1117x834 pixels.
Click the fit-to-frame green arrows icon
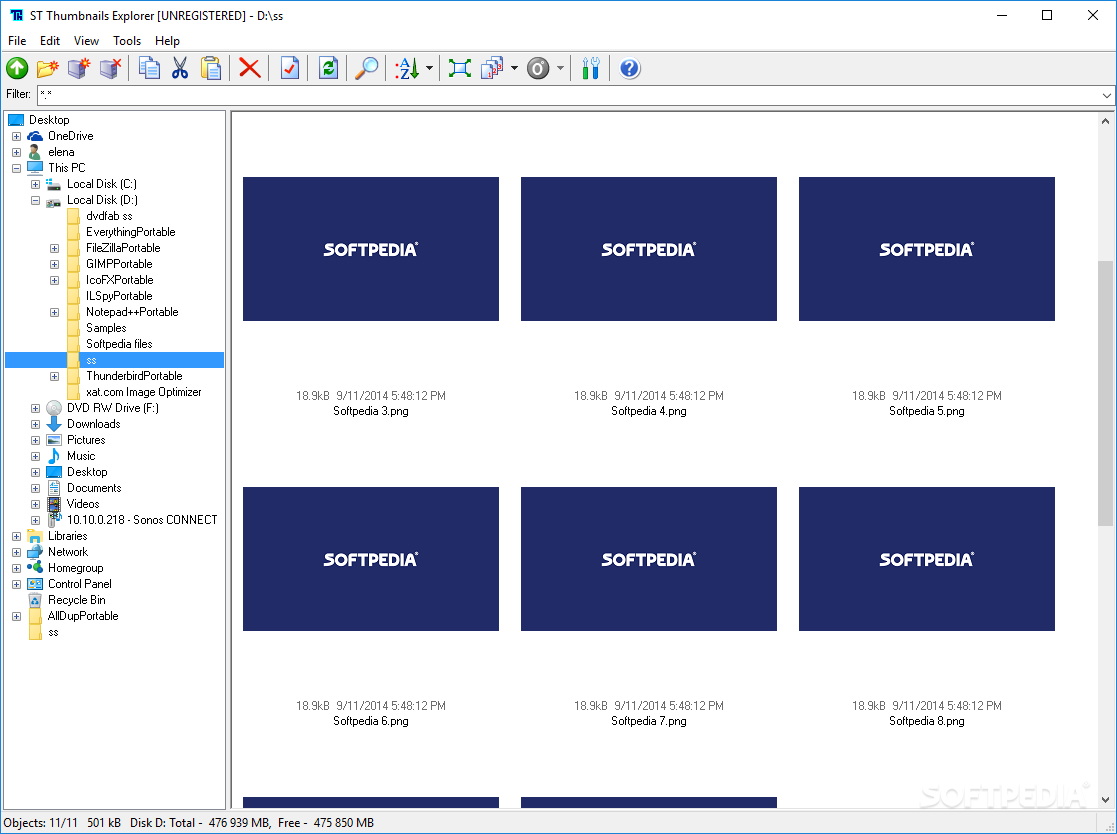[x=459, y=68]
